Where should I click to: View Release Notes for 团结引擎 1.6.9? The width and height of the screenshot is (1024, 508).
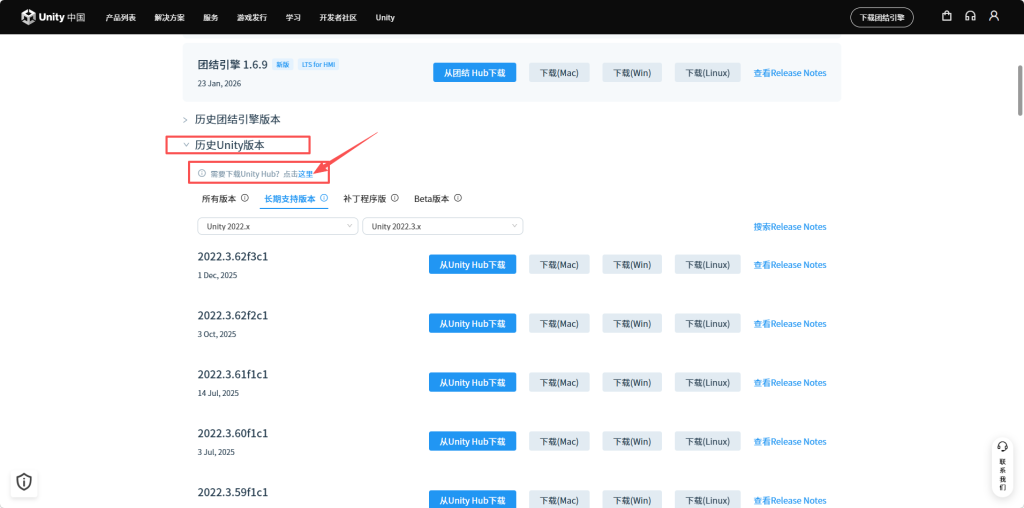pyautogui.click(x=790, y=73)
